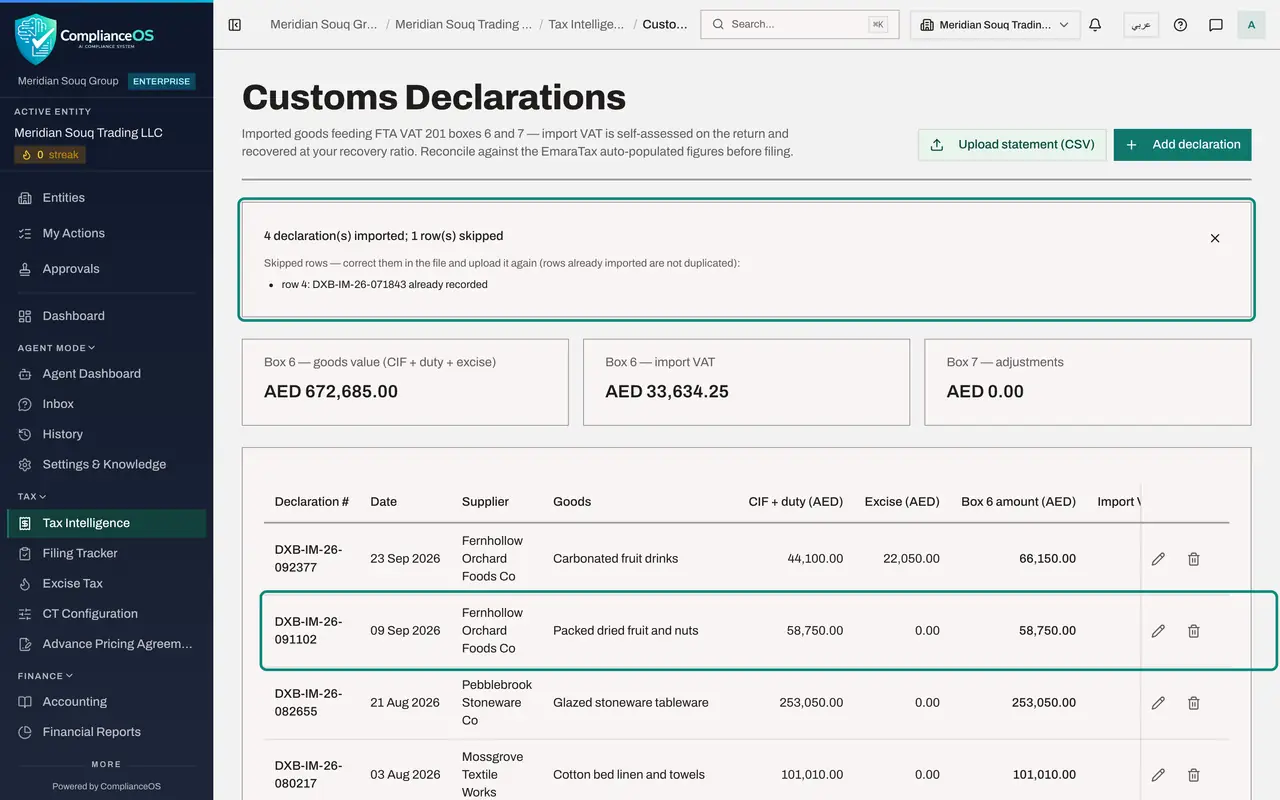Open the Dashboard page

tap(106, 316)
